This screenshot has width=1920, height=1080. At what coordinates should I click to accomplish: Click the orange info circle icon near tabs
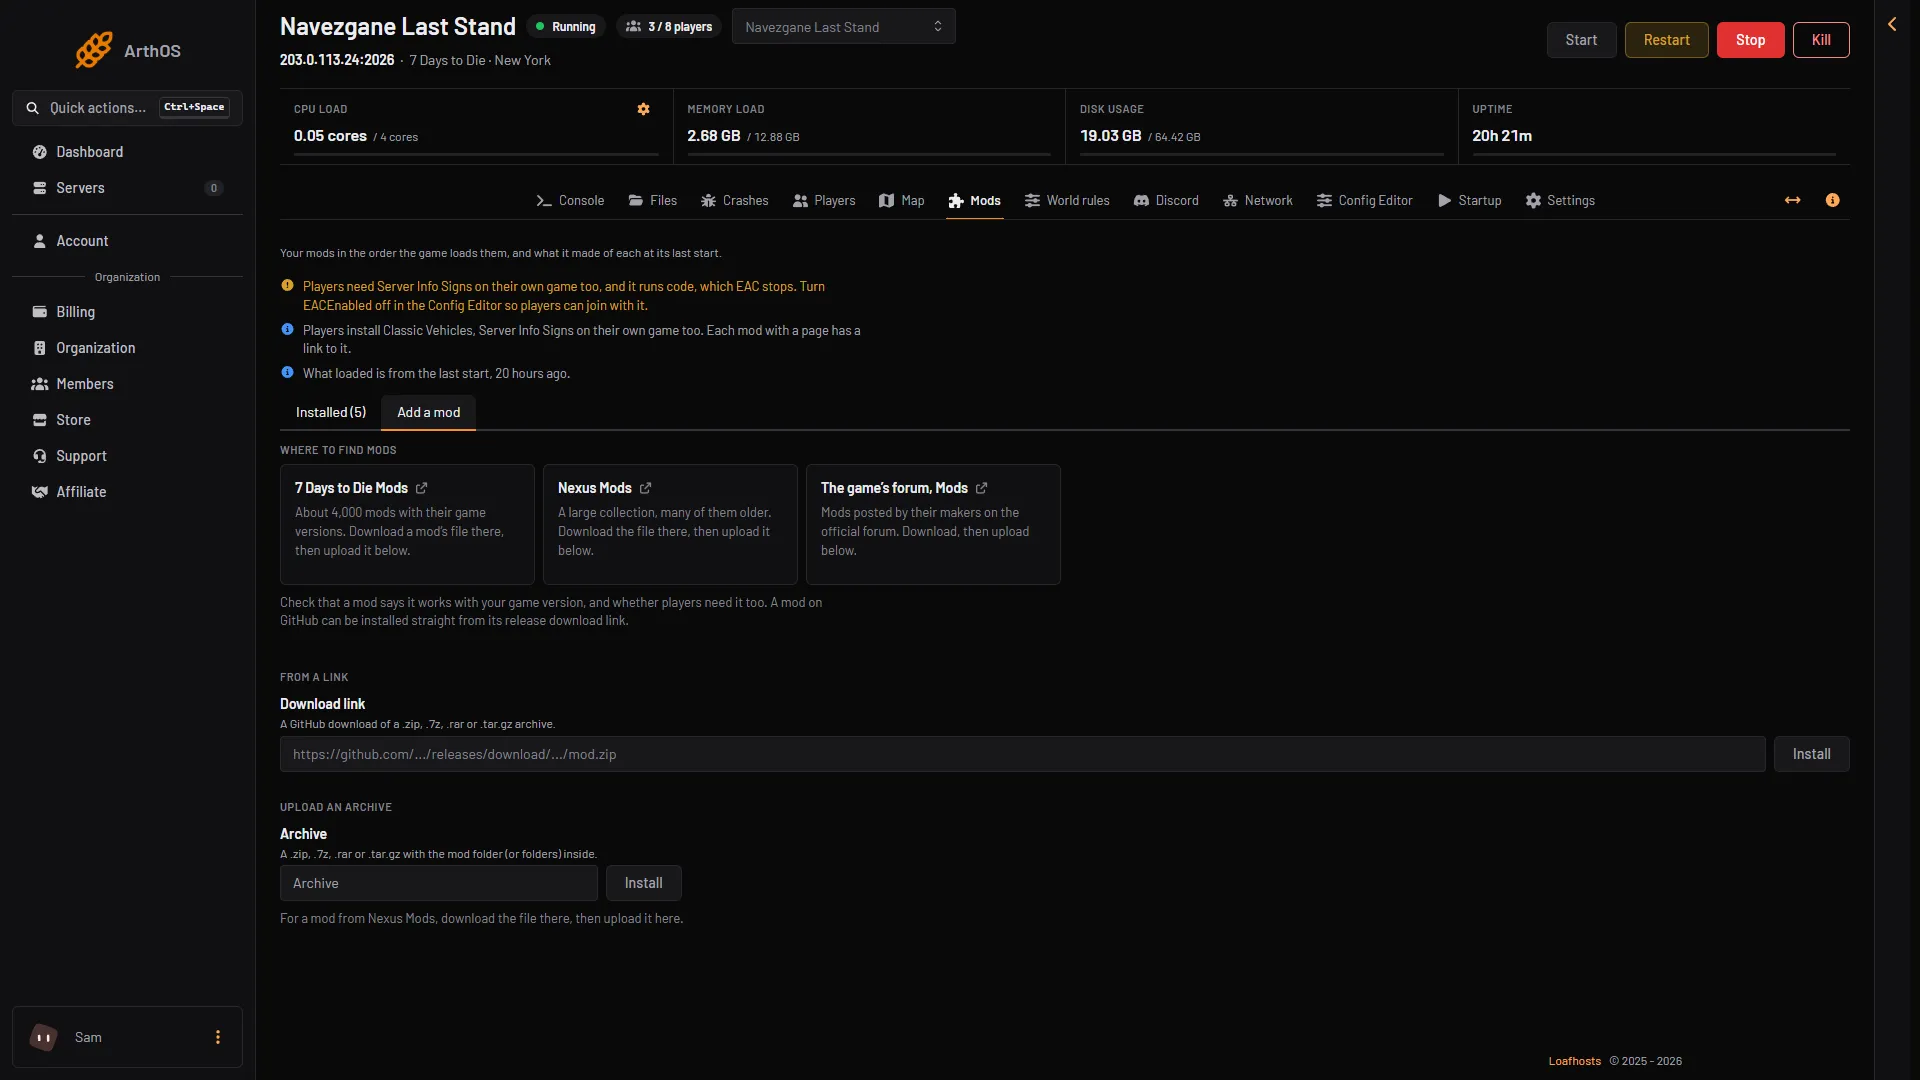[1832, 200]
